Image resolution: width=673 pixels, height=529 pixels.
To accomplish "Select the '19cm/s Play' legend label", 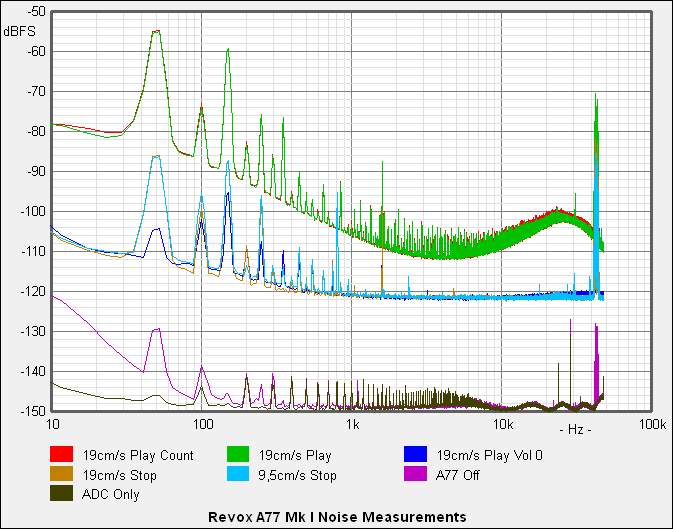I will pos(295,455).
